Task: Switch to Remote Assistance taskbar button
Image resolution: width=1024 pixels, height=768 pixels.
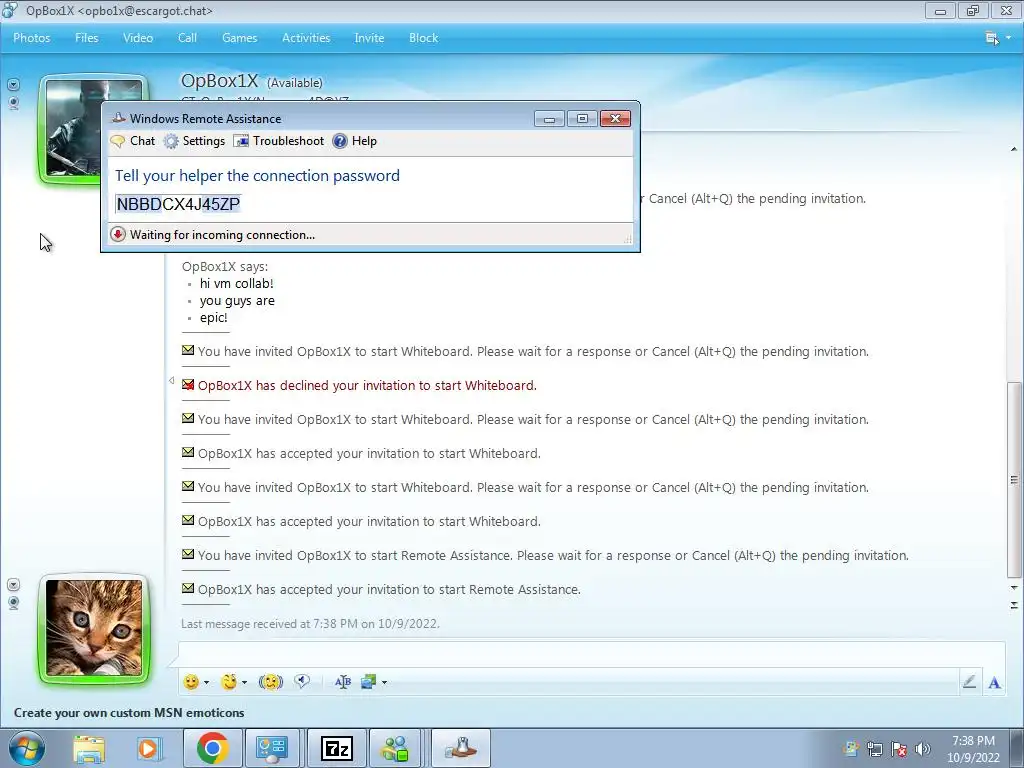Action: point(461,748)
